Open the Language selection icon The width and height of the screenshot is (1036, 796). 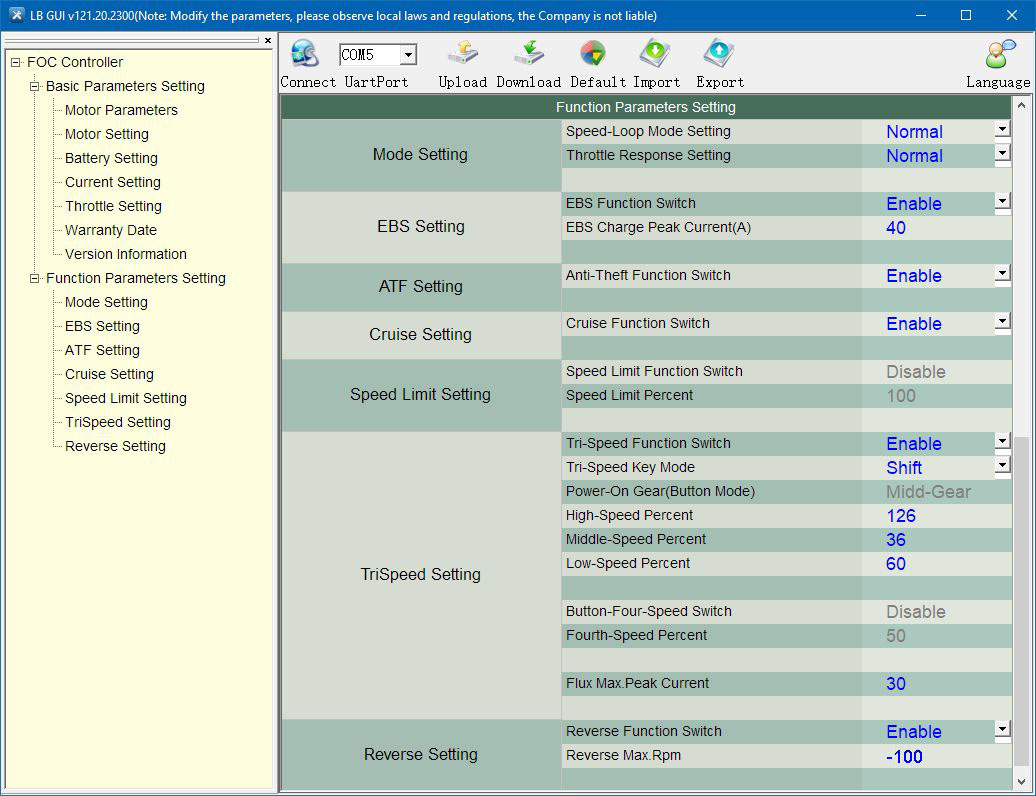[998, 54]
